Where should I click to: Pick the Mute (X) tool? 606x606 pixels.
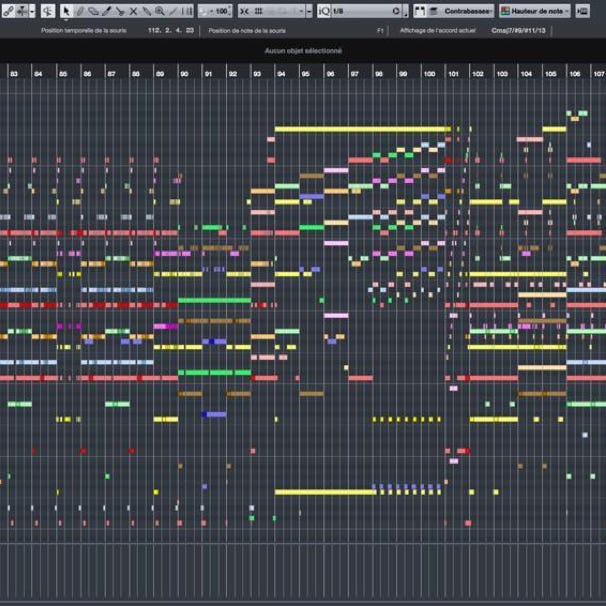tap(133, 11)
